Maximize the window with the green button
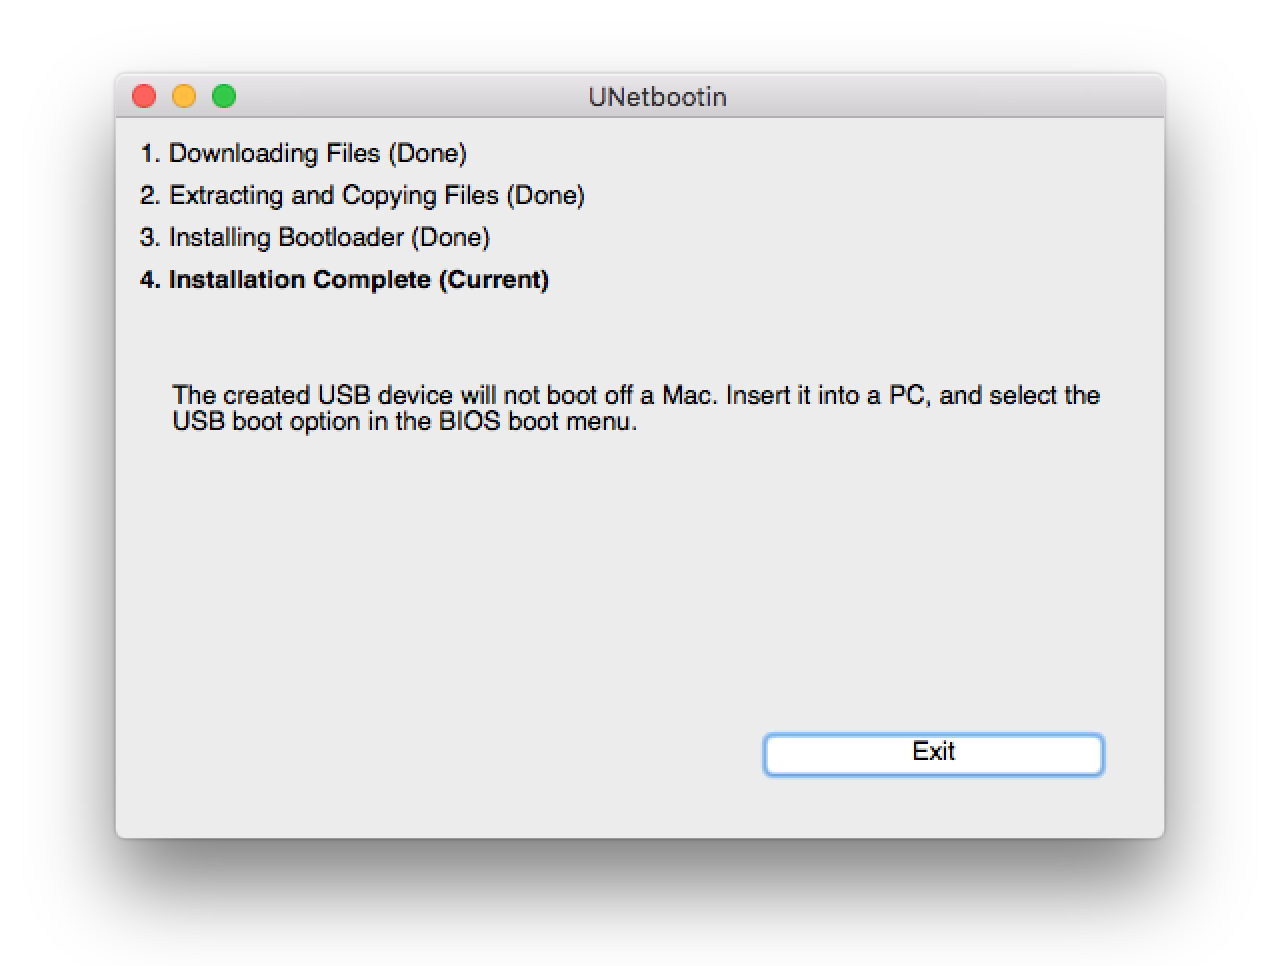The width and height of the screenshot is (1286, 966). (224, 96)
